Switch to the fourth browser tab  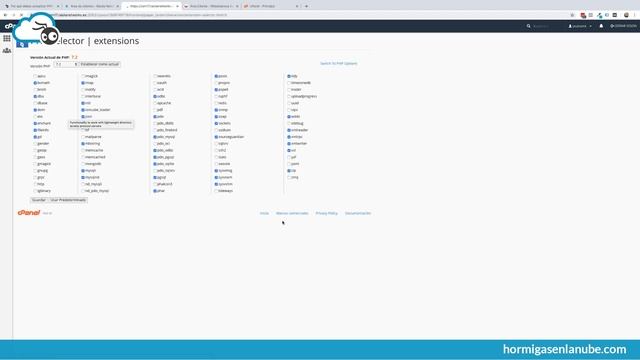coord(211,6)
